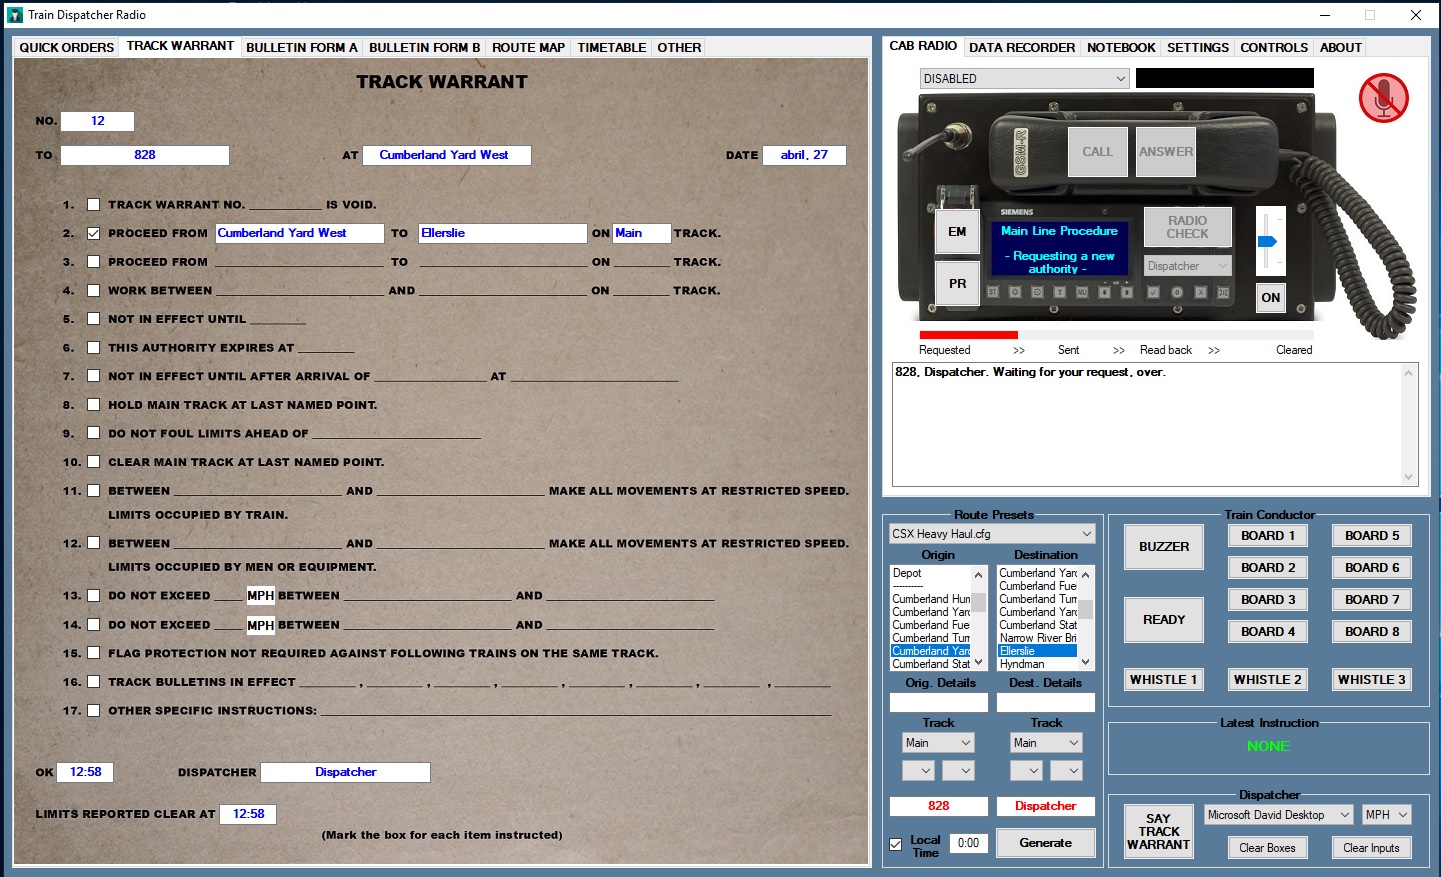Open the Data Recorder tab
The height and width of the screenshot is (877, 1441).
tap(1022, 47)
